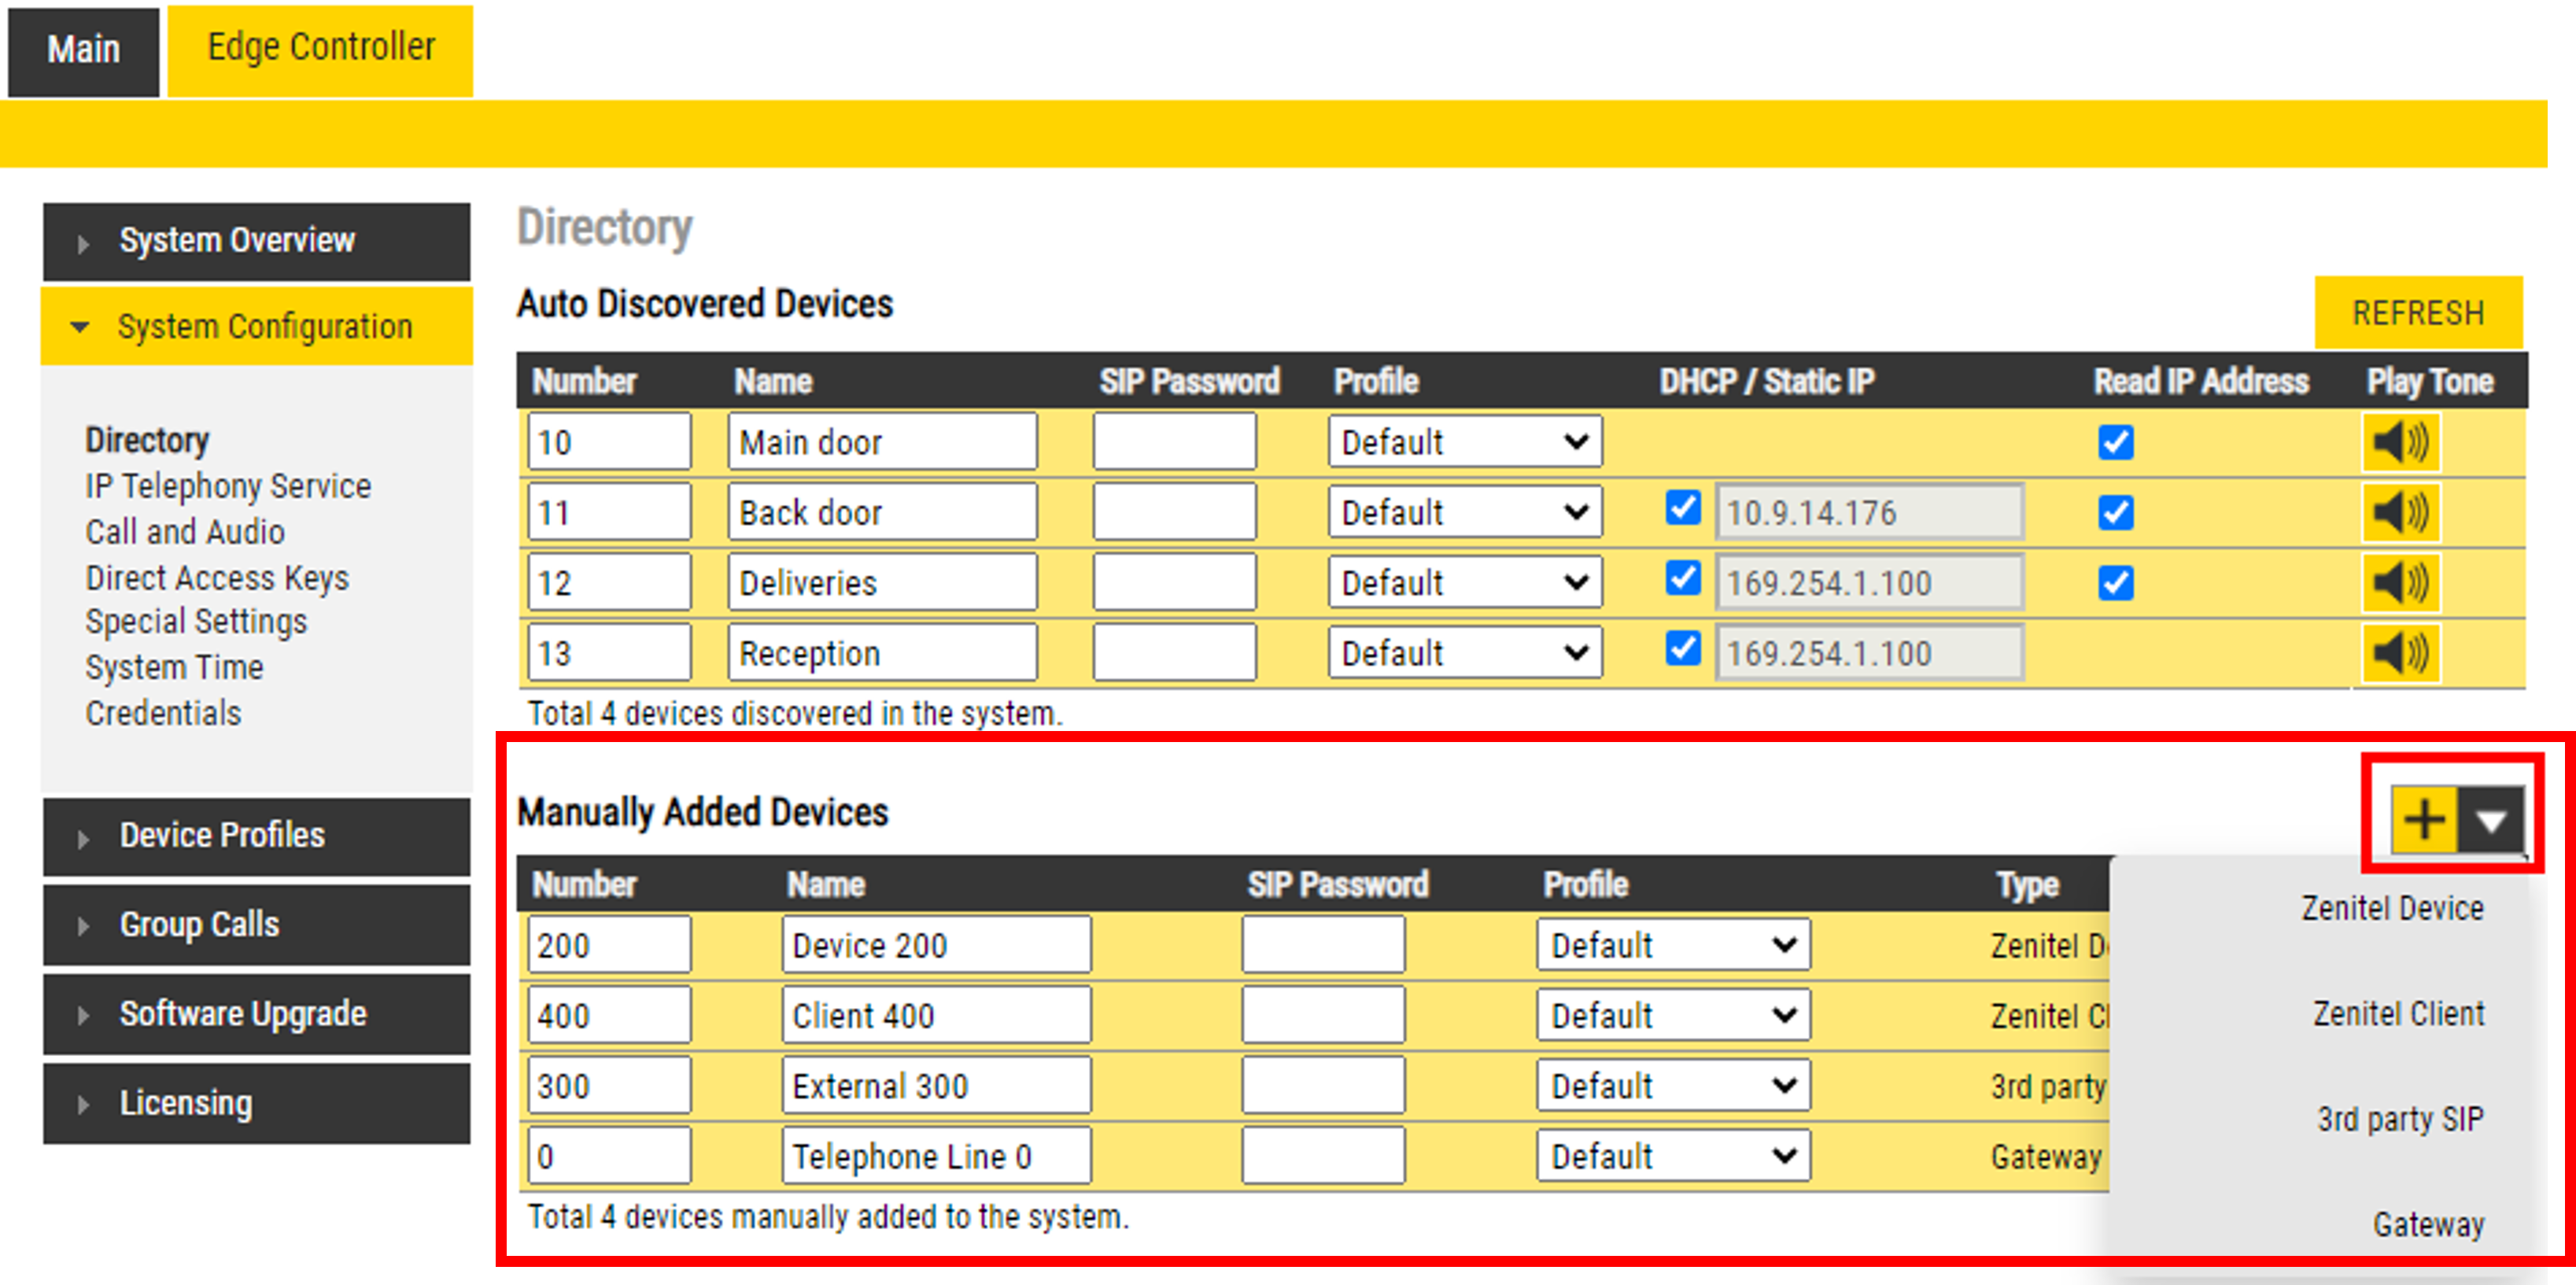Click the REFRESH button

[x=2417, y=313]
